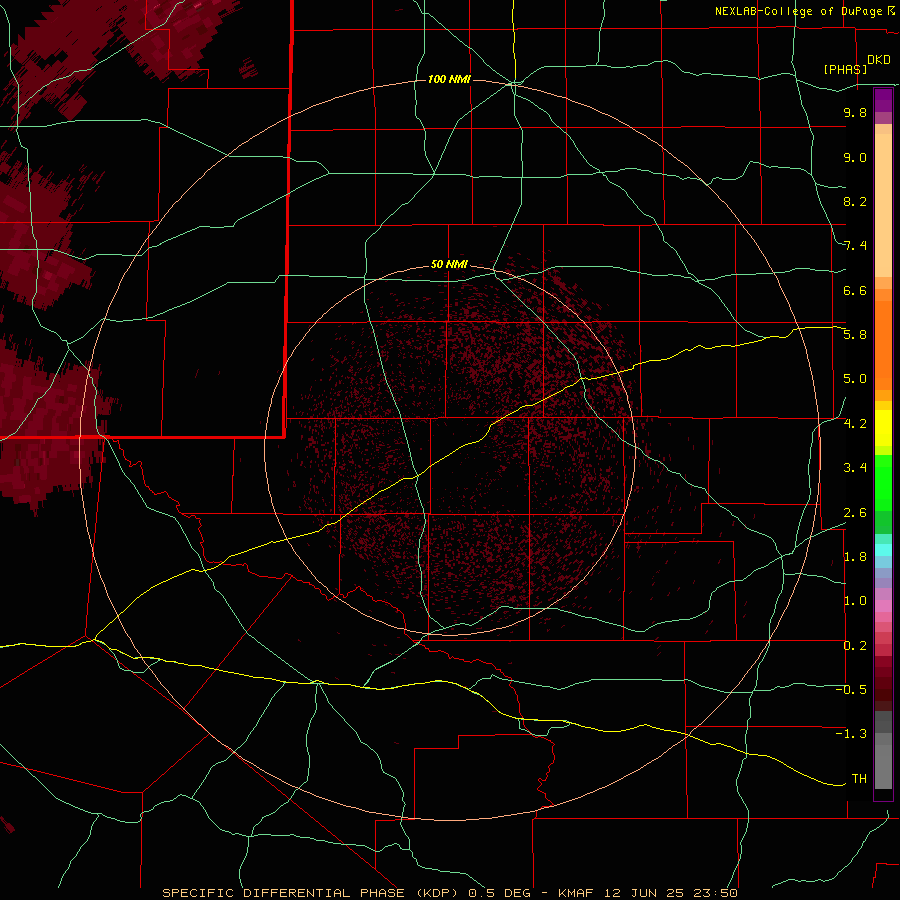This screenshot has height=900, width=900.
Task: Click the peach segment of the color scale
Action: [883, 205]
